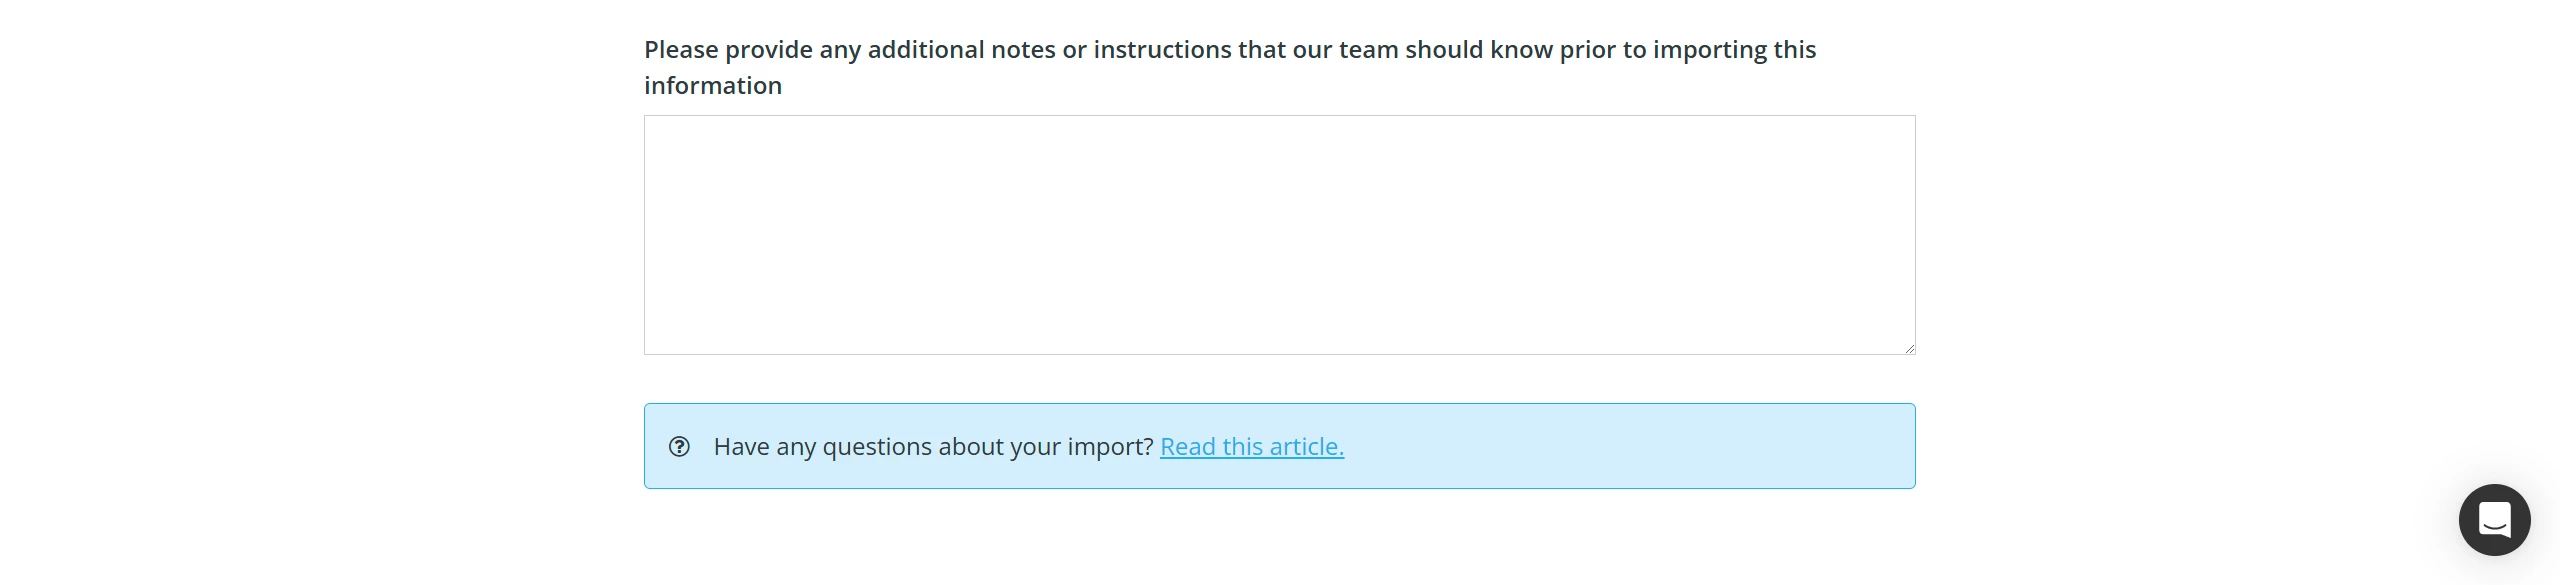Click the textarea resize handle
The image size is (2560, 585).
[1910, 348]
